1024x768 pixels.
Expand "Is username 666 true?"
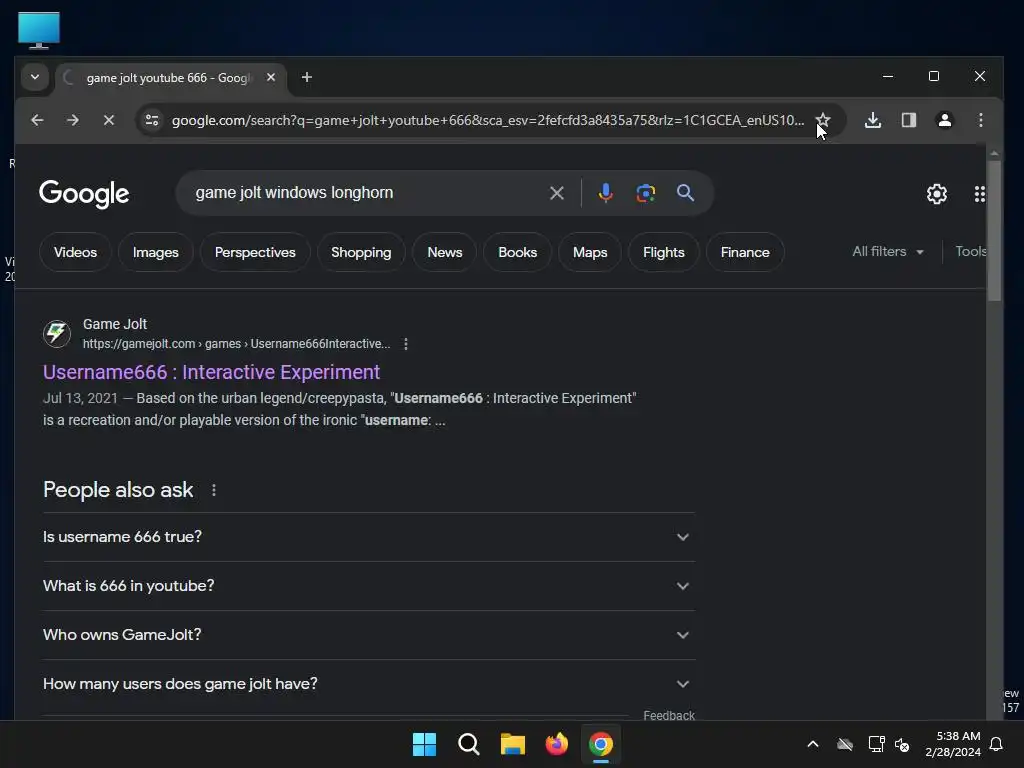(x=369, y=537)
